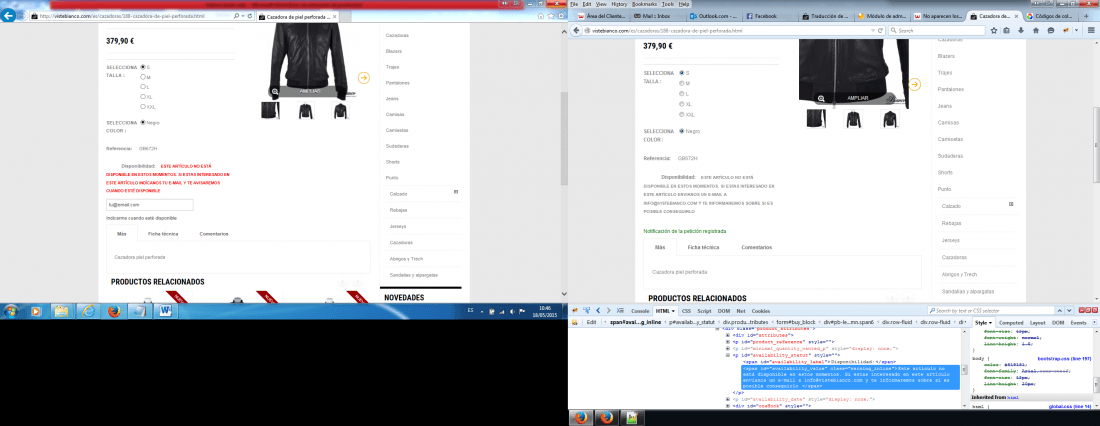1100x426 pixels.
Task: Go back in Firefox window
Action: pyautogui.click(x=577, y=30)
